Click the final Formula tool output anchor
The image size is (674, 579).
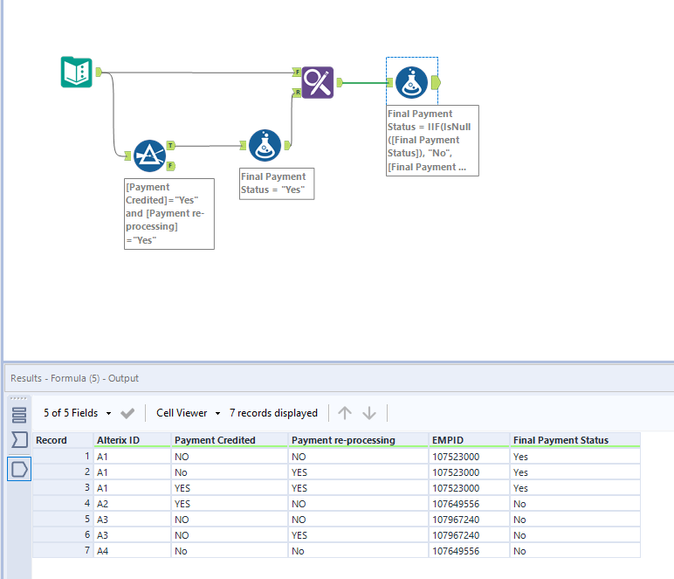[x=435, y=83]
